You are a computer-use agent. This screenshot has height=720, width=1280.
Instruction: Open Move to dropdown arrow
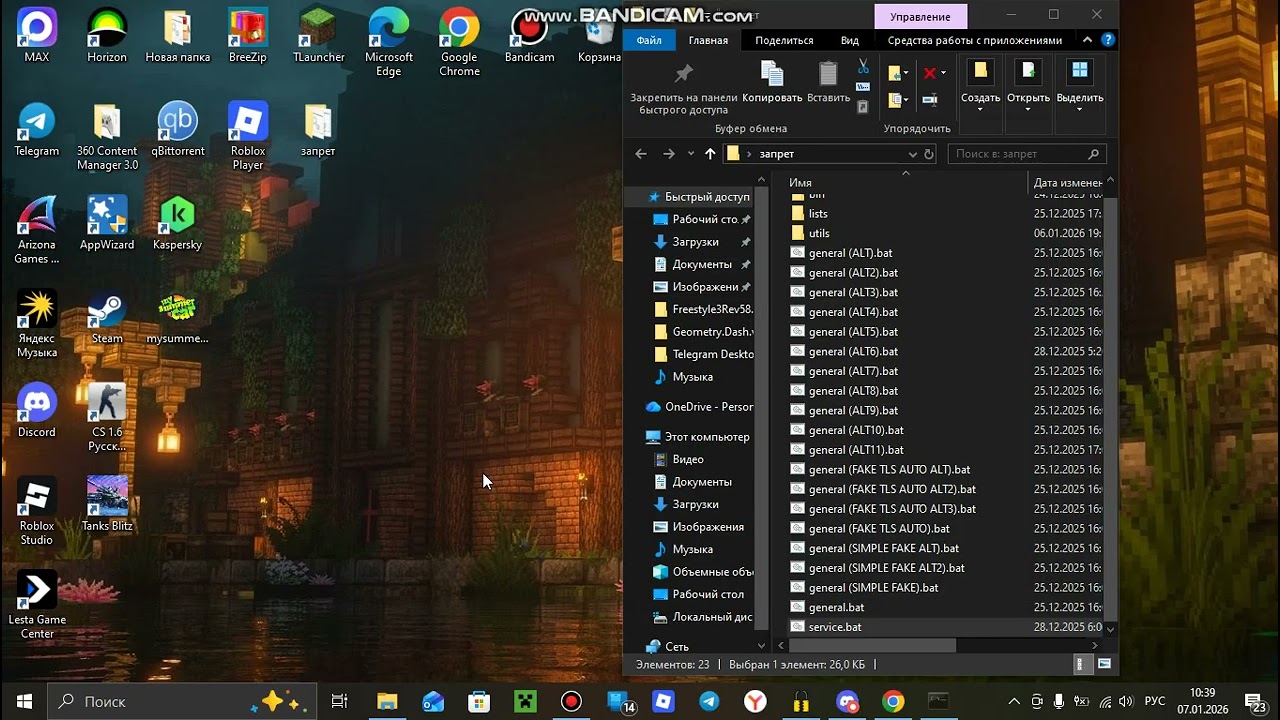pos(905,73)
